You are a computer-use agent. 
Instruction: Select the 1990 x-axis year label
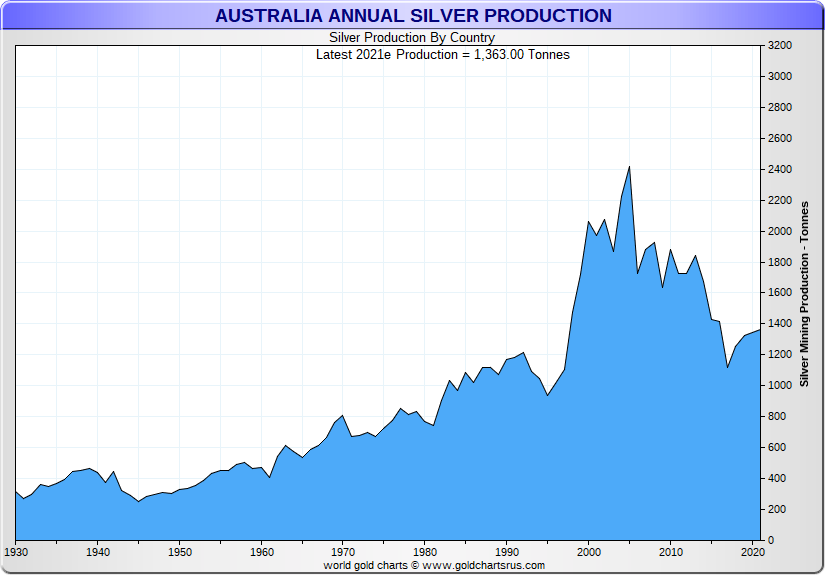click(x=507, y=552)
